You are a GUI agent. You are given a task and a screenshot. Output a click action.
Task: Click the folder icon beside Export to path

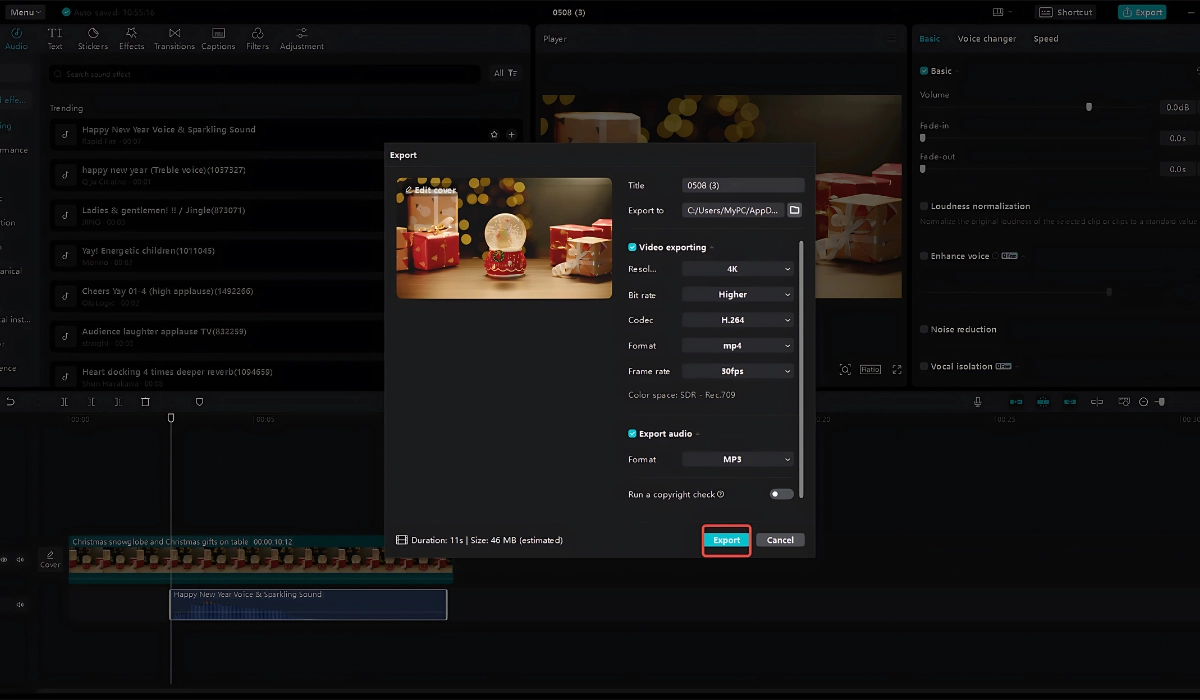pyautogui.click(x=795, y=211)
